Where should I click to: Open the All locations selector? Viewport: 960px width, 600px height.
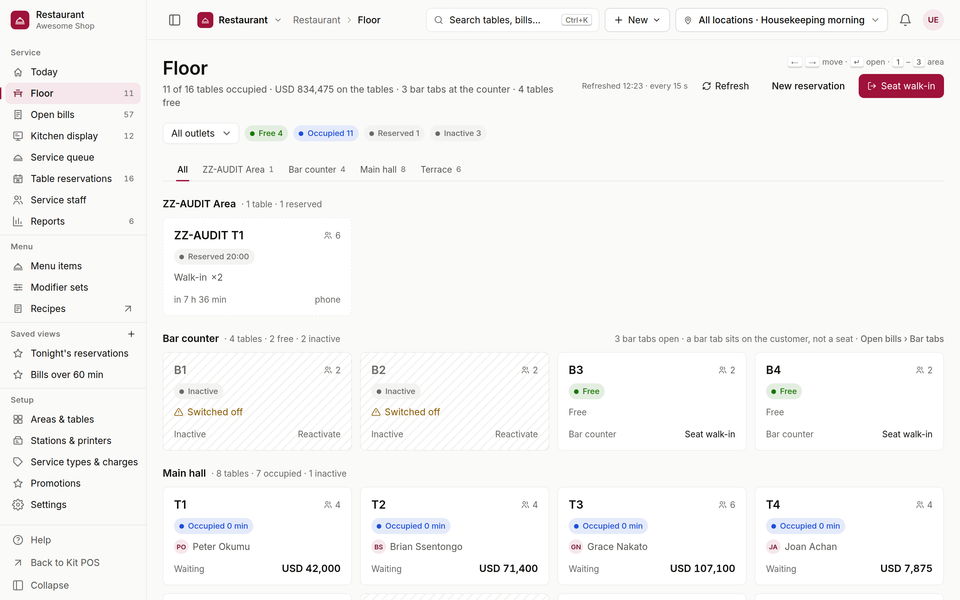pyautogui.click(x=782, y=20)
